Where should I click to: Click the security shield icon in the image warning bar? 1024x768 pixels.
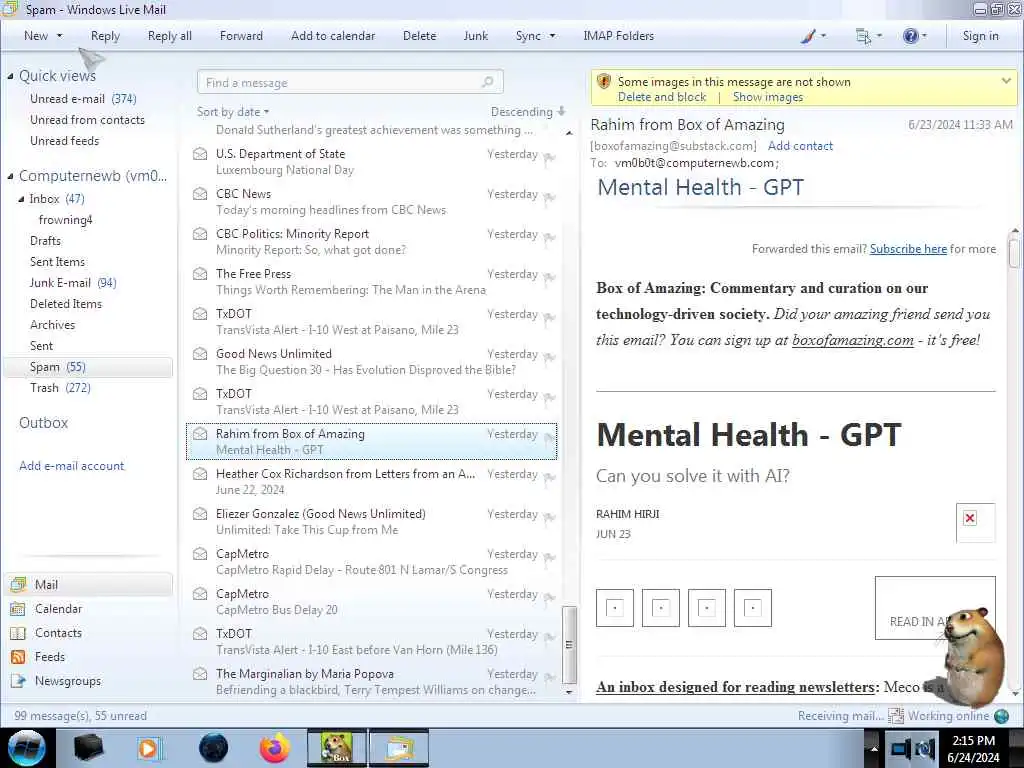pyautogui.click(x=604, y=82)
